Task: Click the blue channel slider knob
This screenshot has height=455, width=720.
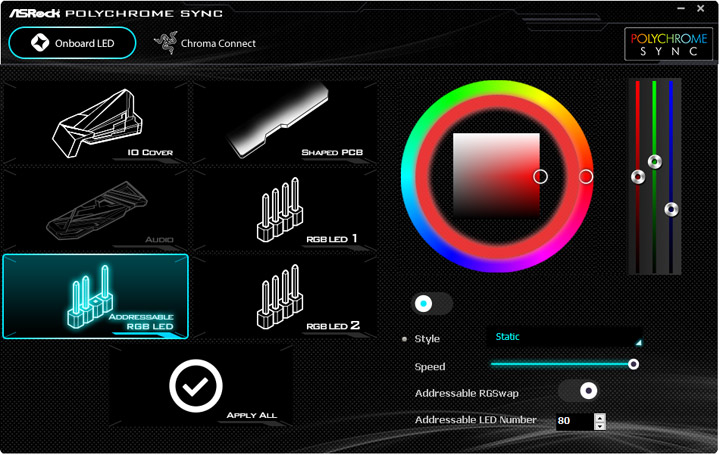Action: [x=671, y=209]
